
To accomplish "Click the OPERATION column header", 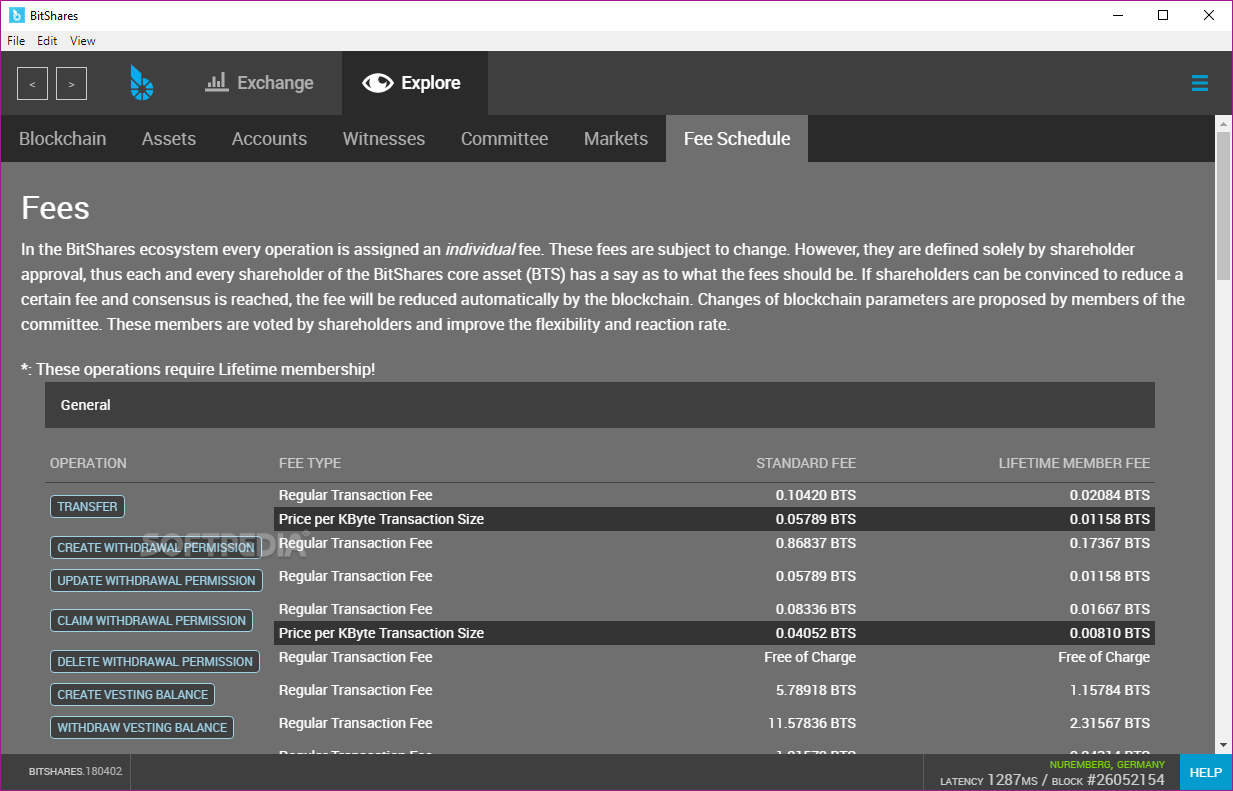I will coord(88,463).
